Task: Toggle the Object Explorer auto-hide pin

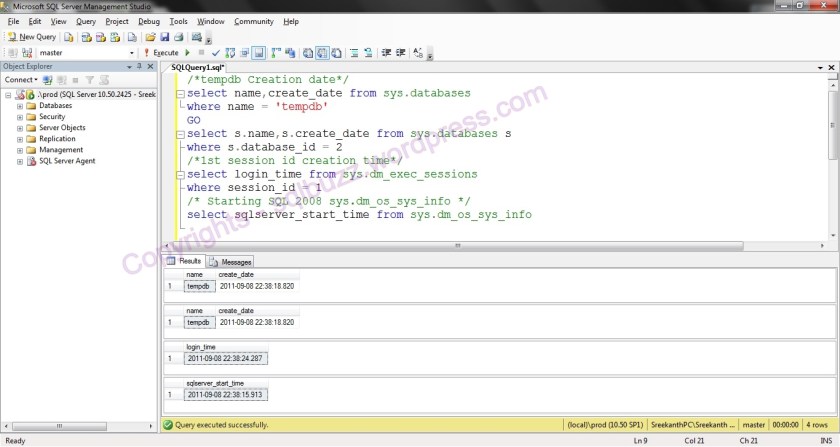Action: click(x=138, y=66)
